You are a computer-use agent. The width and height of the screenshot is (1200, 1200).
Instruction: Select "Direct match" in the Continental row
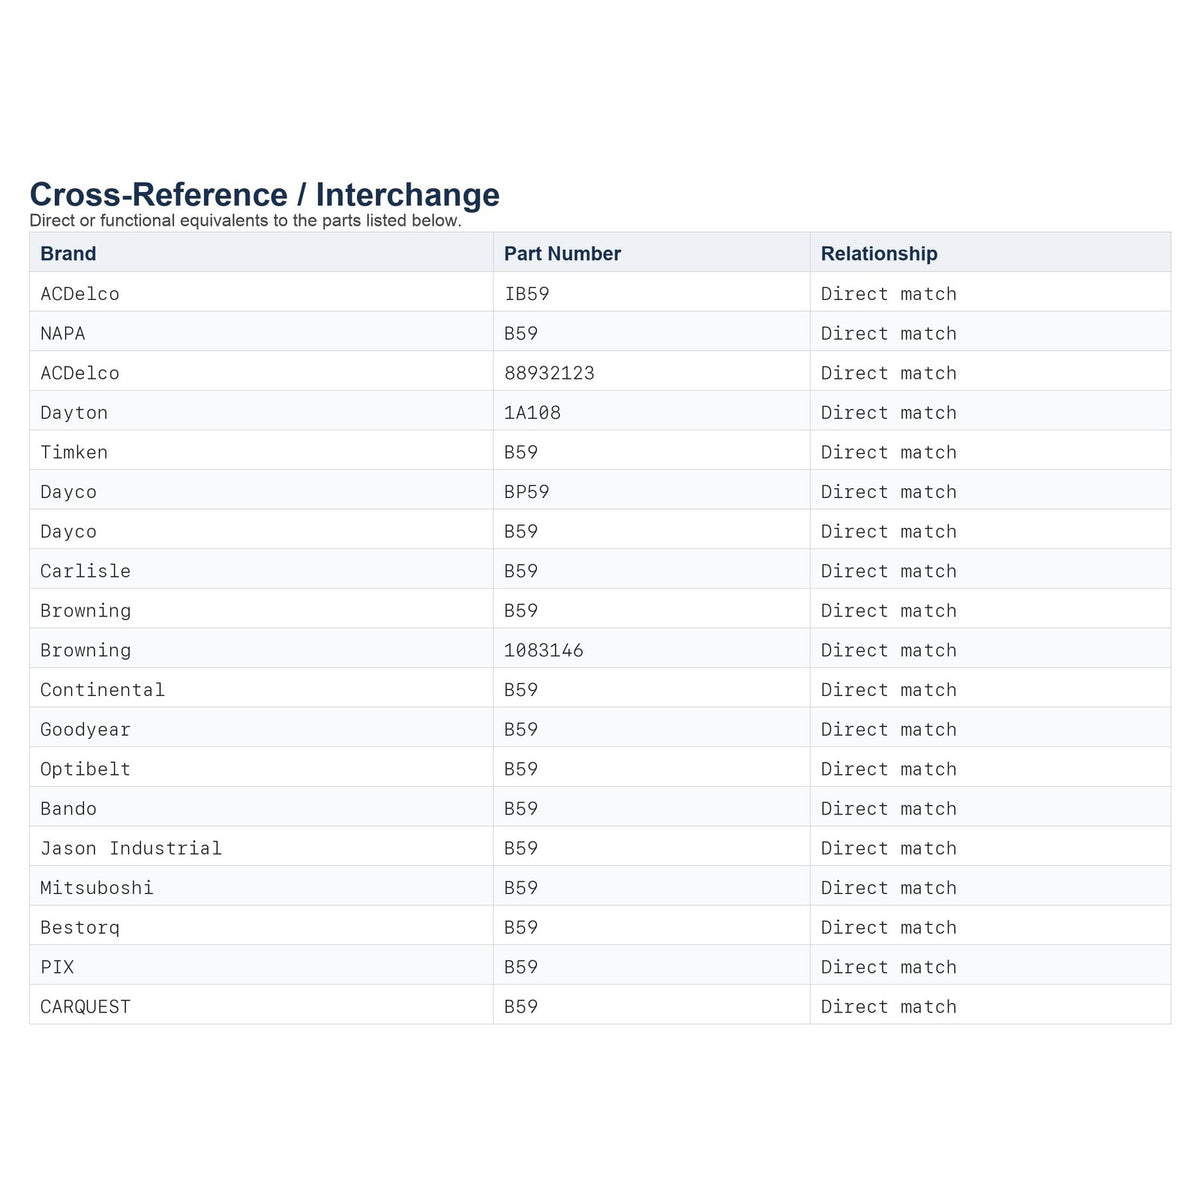coord(889,690)
